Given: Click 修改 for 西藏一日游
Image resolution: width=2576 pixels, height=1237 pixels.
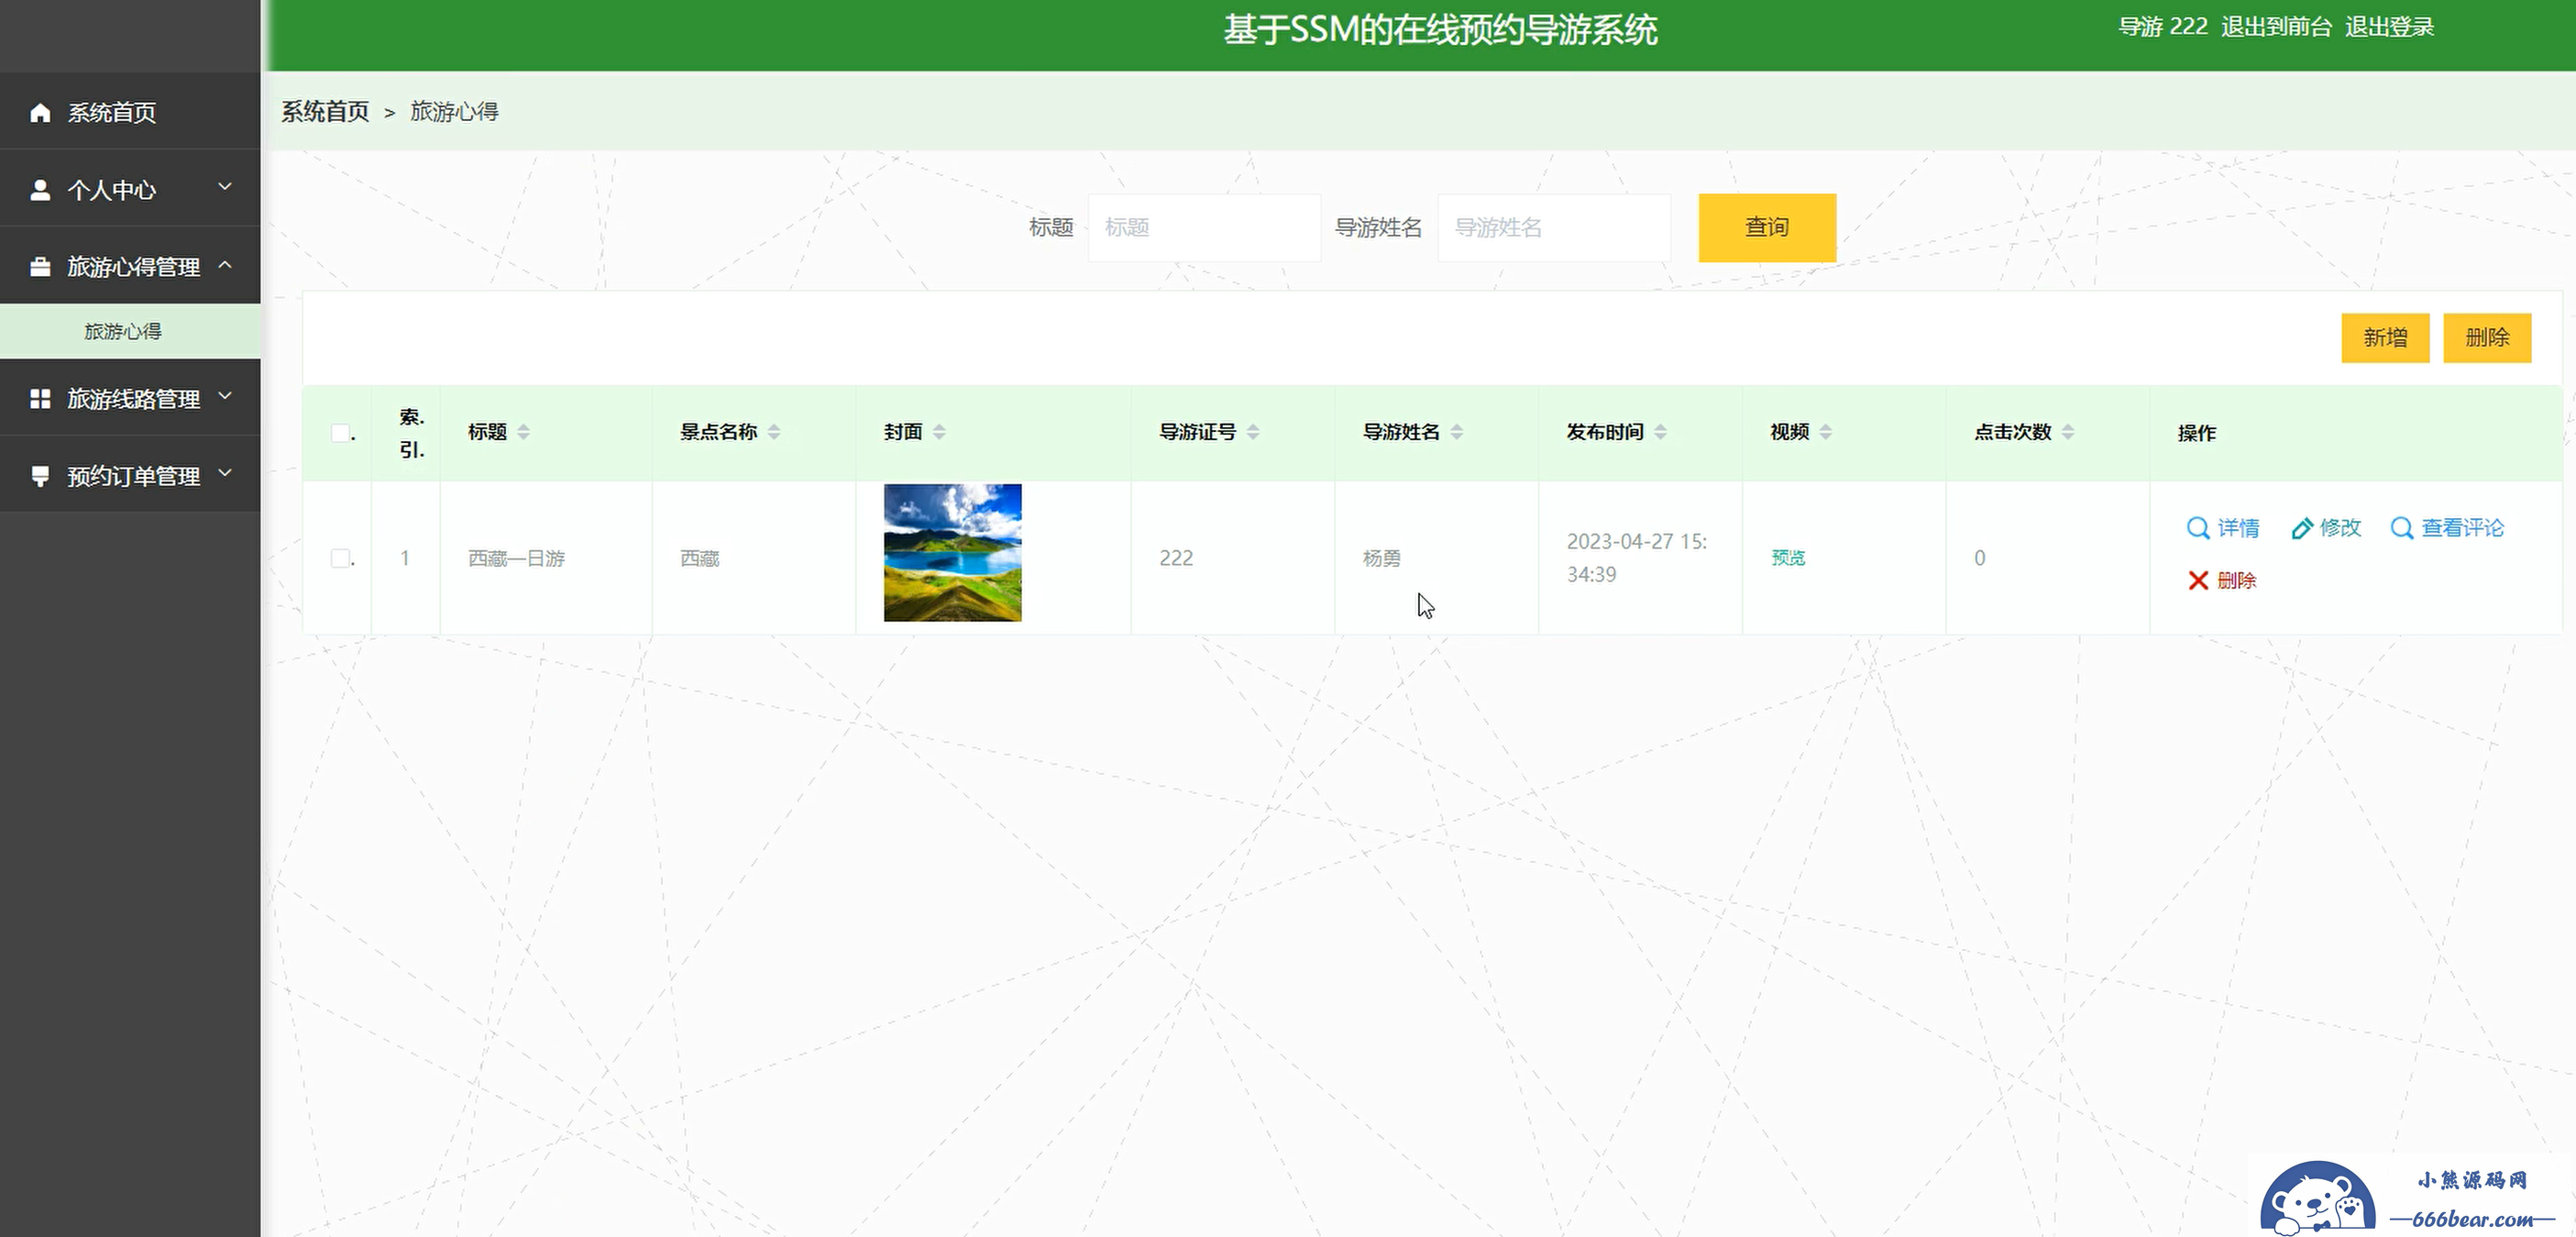Looking at the screenshot, I should 2326,528.
